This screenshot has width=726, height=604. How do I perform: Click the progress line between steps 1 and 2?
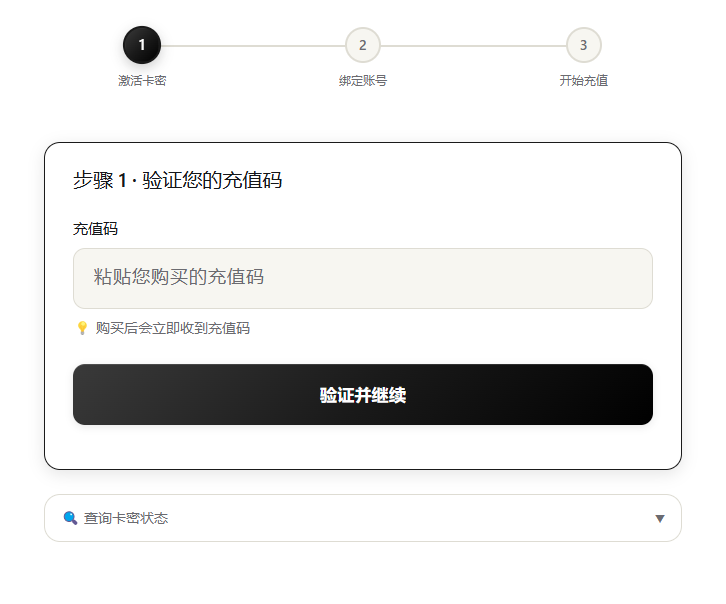pos(253,46)
